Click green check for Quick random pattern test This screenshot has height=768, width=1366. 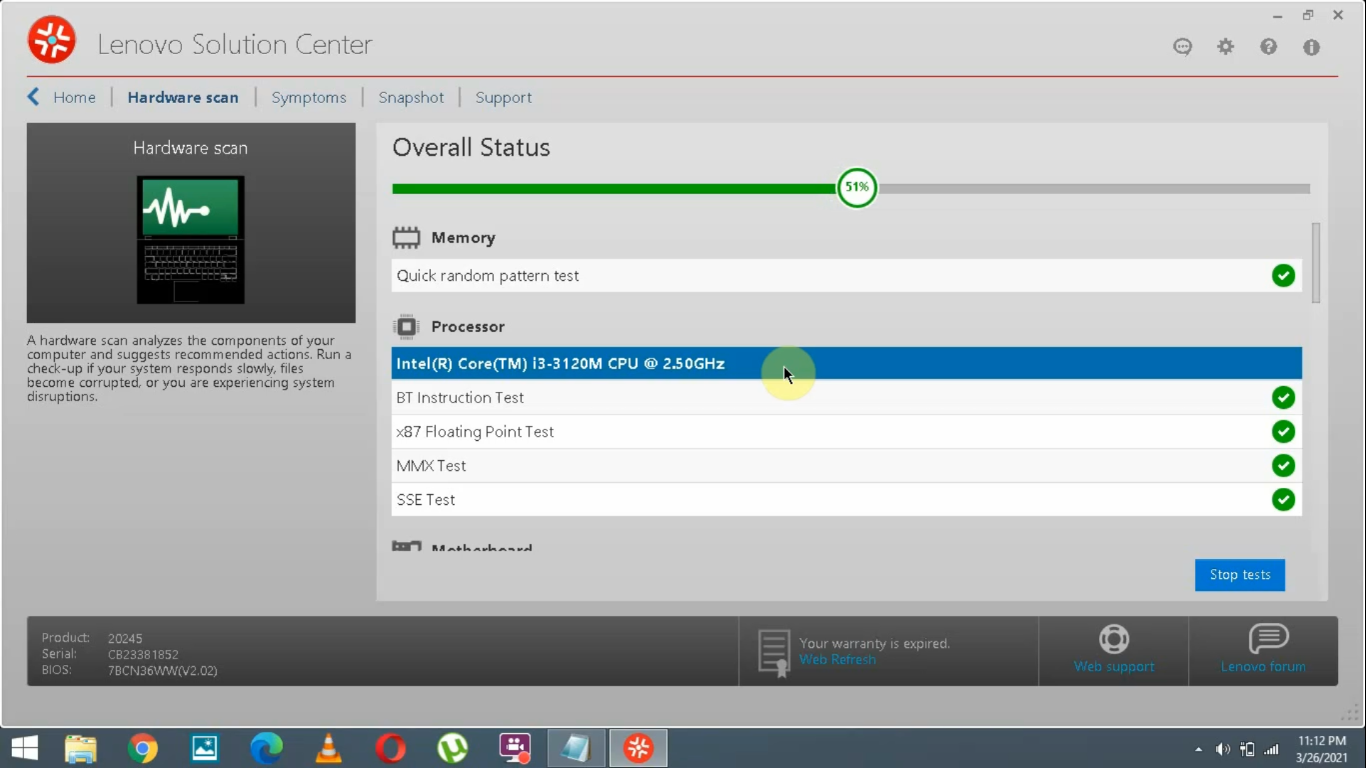pos(1283,275)
